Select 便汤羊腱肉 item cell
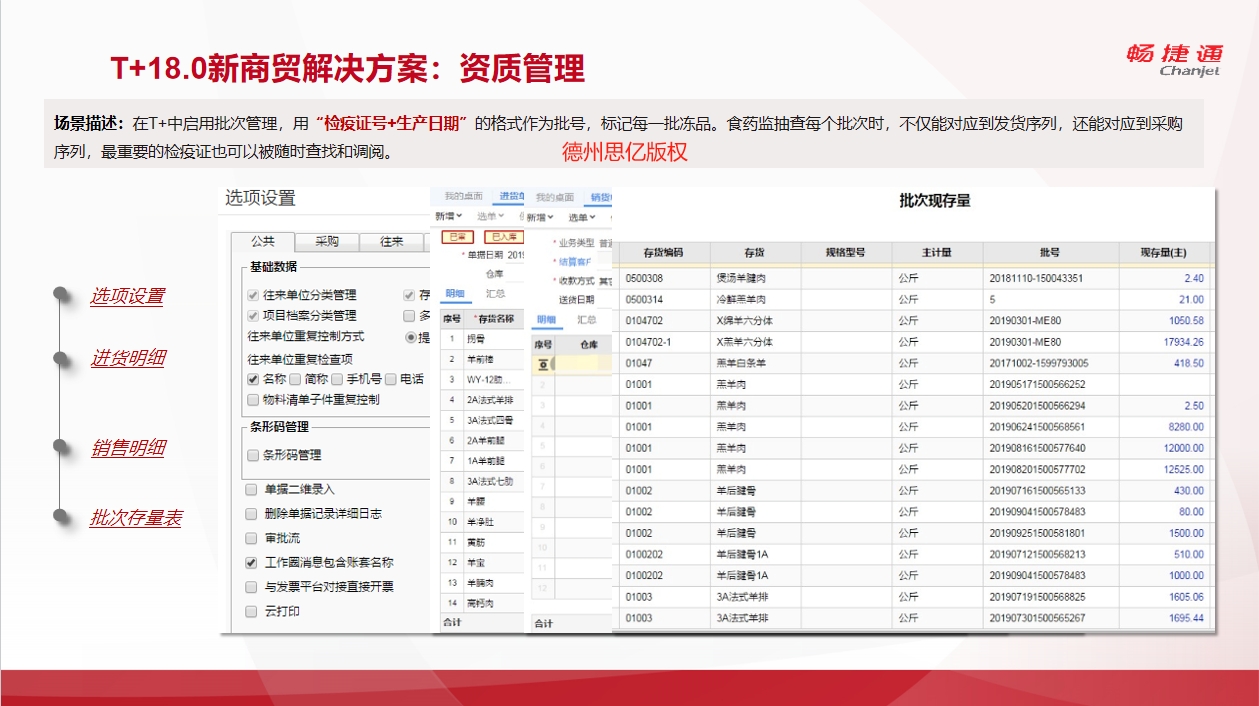The image size is (1259, 706). (x=756, y=278)
